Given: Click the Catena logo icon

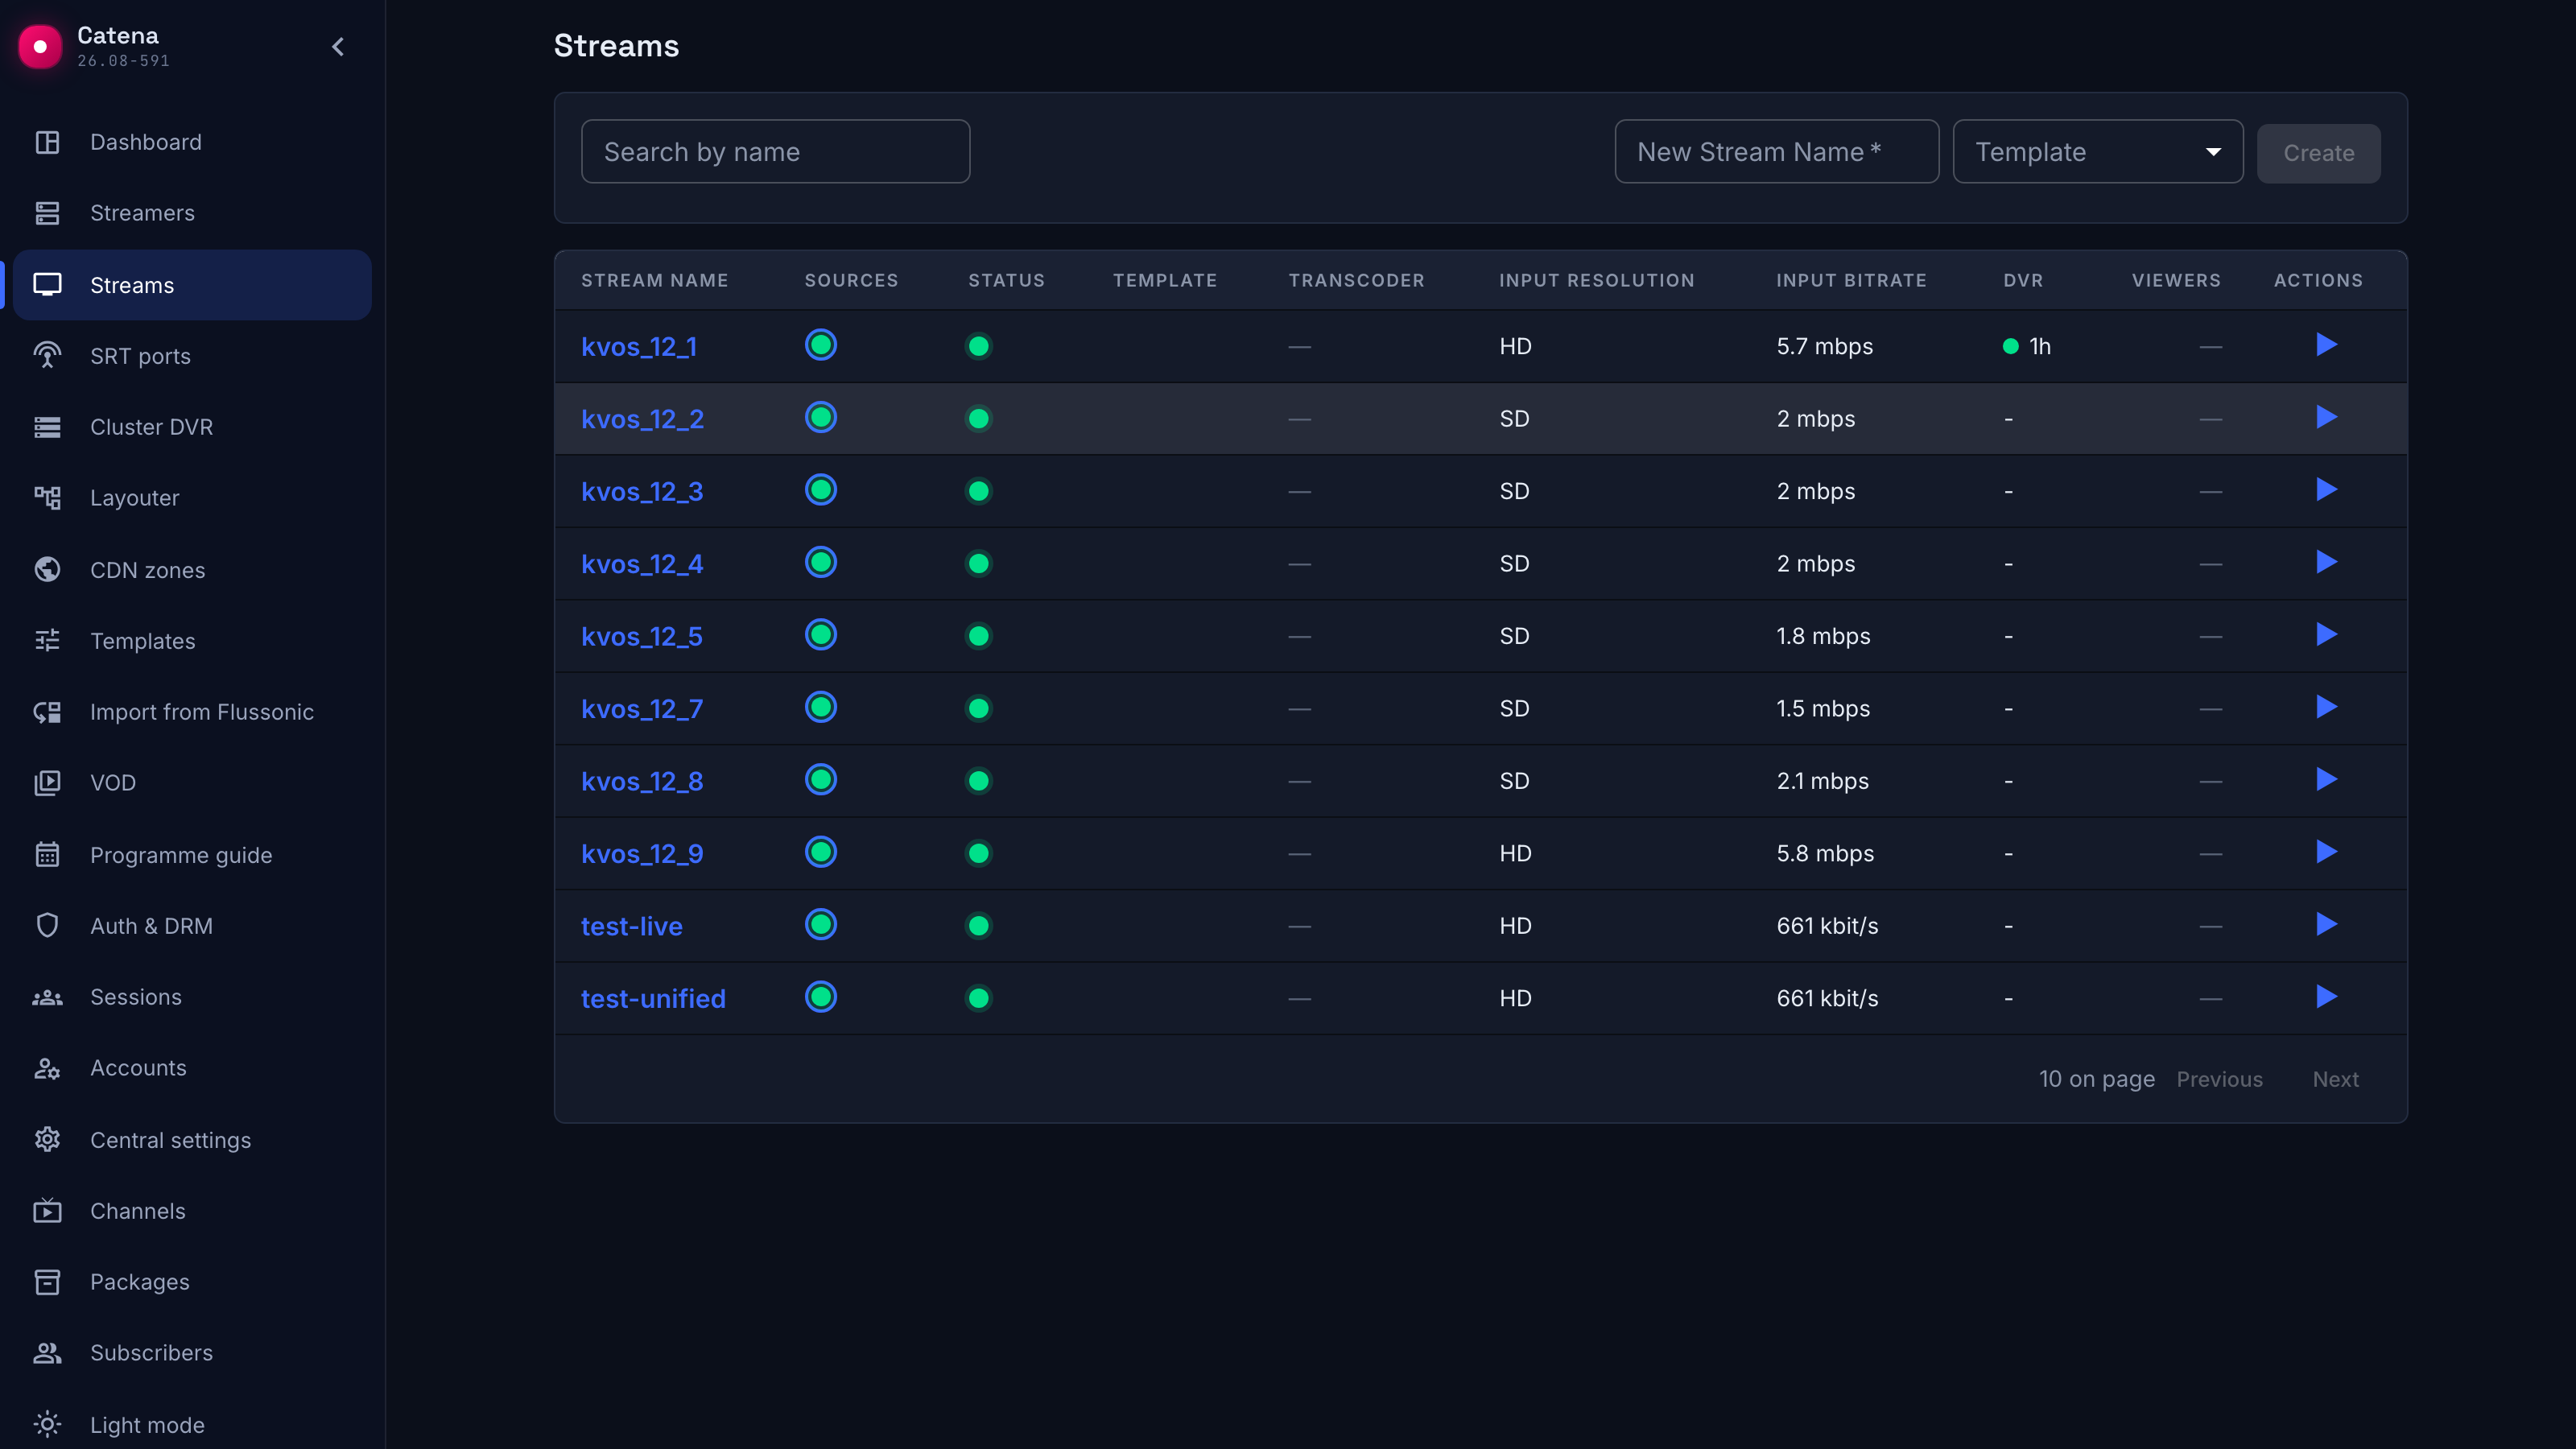Looking at the screenshot, I should tap(40, 46).
